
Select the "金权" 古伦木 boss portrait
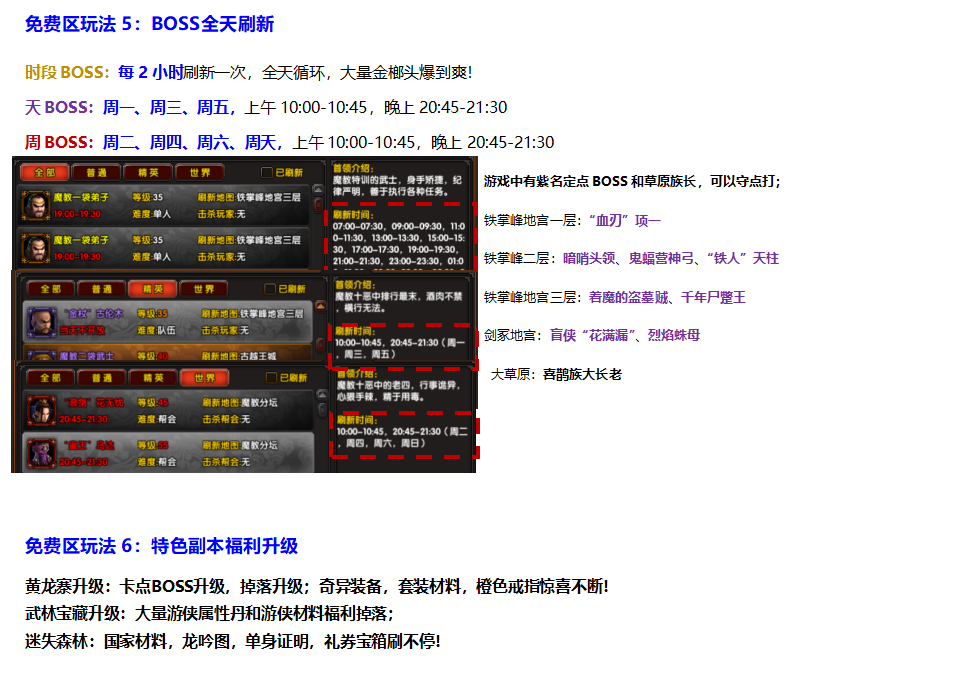click(42, 322)
